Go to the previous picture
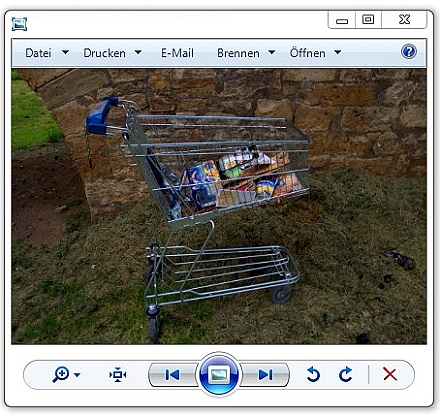The width and height of the screenshot is (440, 415). 172,375
